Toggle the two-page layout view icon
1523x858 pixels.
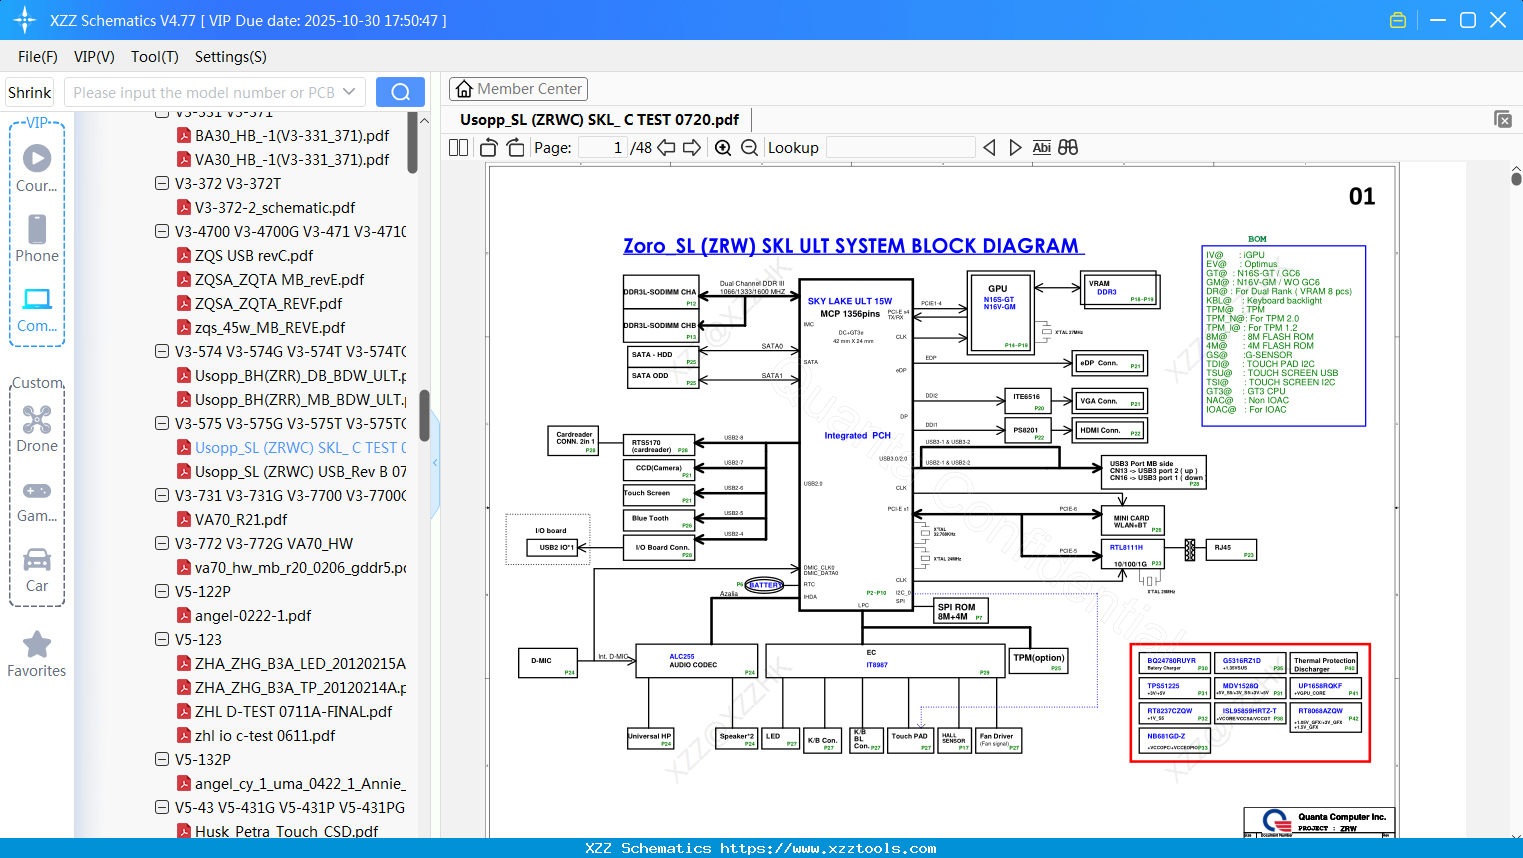[458, 148]
